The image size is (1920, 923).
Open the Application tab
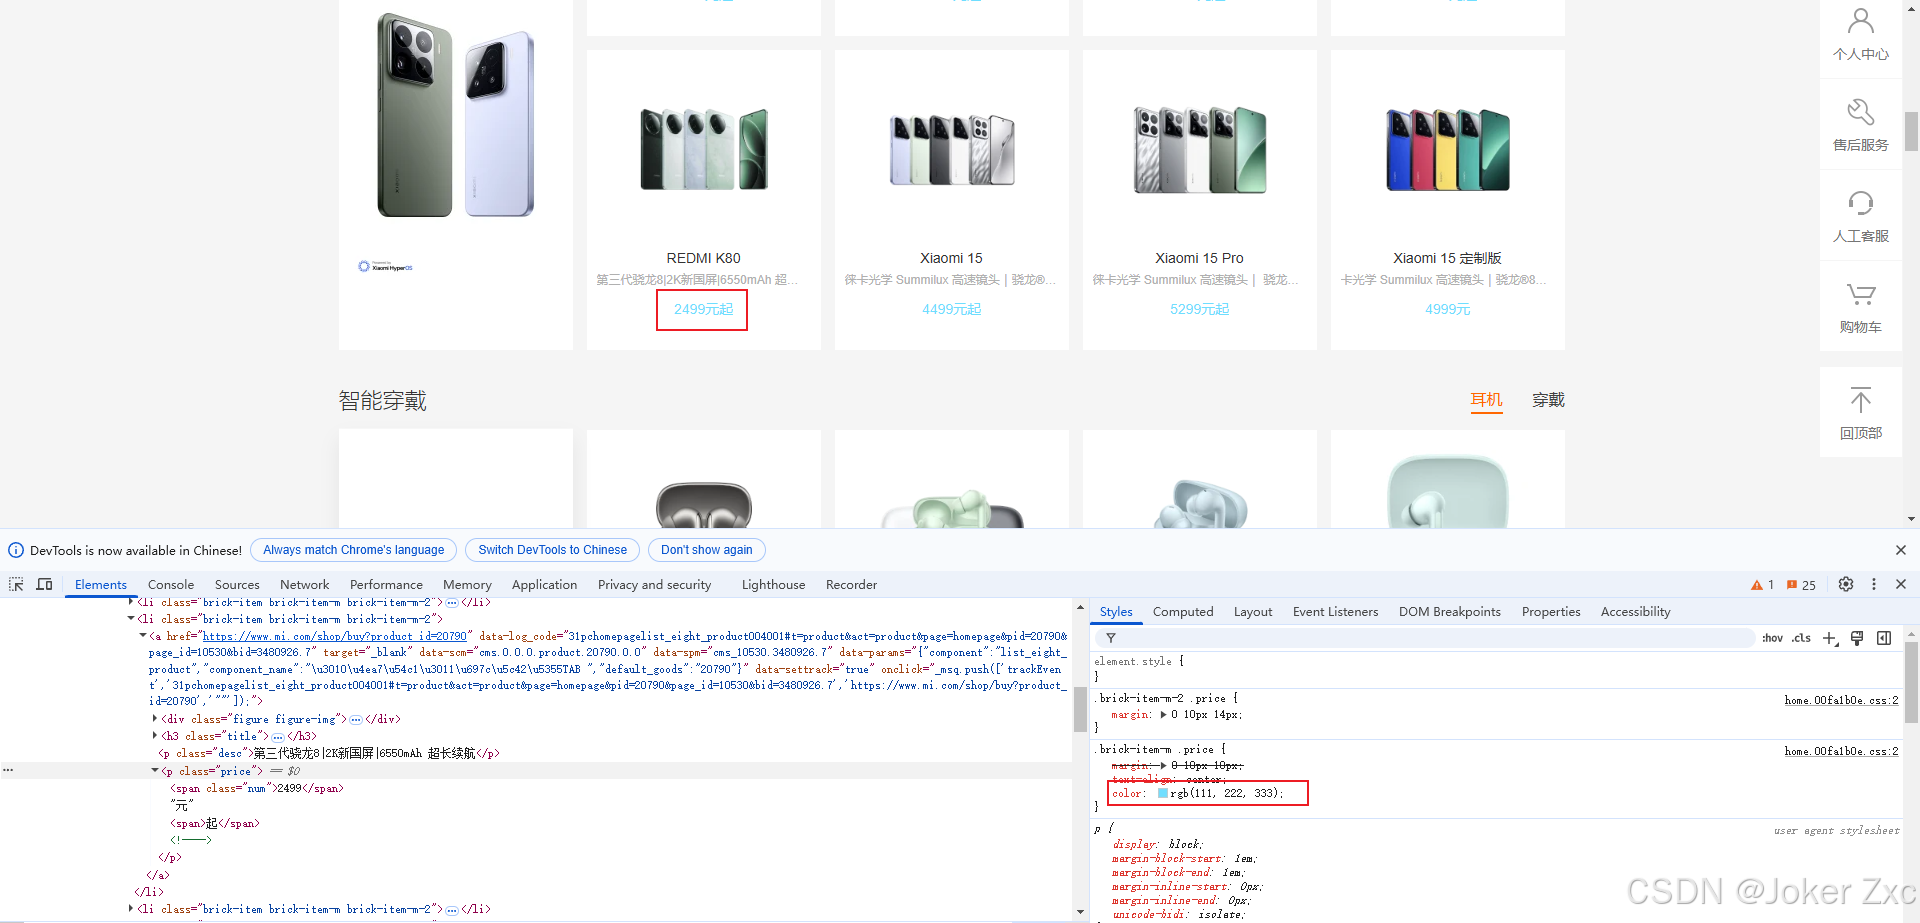544,585
